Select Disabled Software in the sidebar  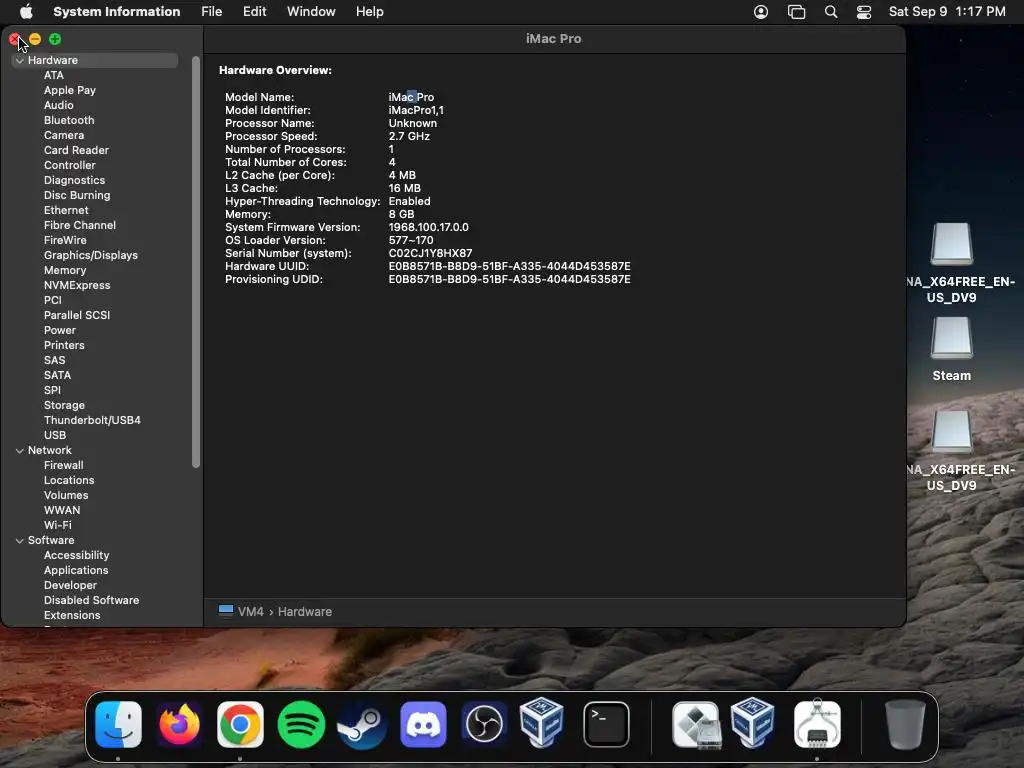(x=91, y=601)
